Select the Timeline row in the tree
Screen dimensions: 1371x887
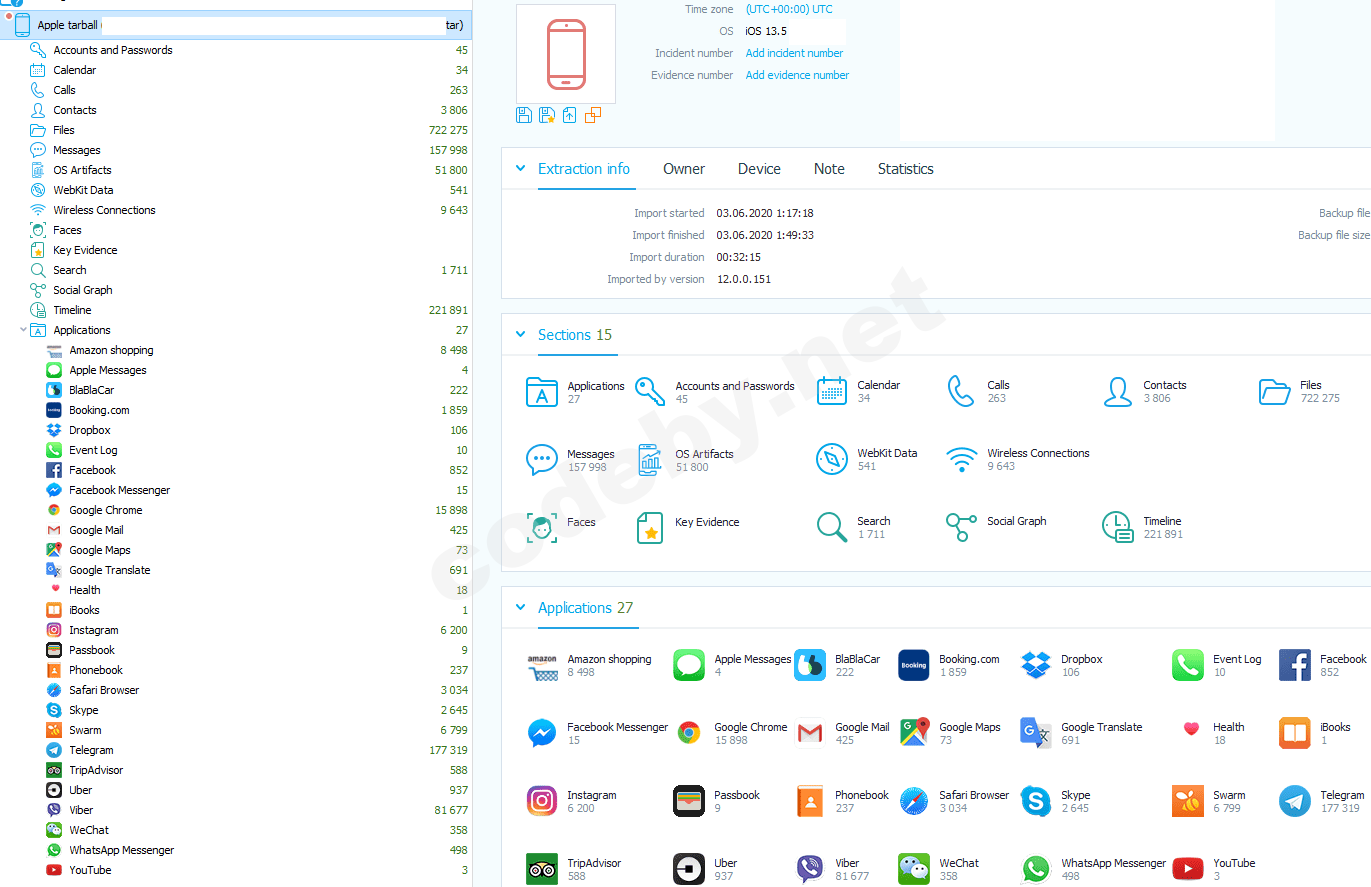(236, 310)
